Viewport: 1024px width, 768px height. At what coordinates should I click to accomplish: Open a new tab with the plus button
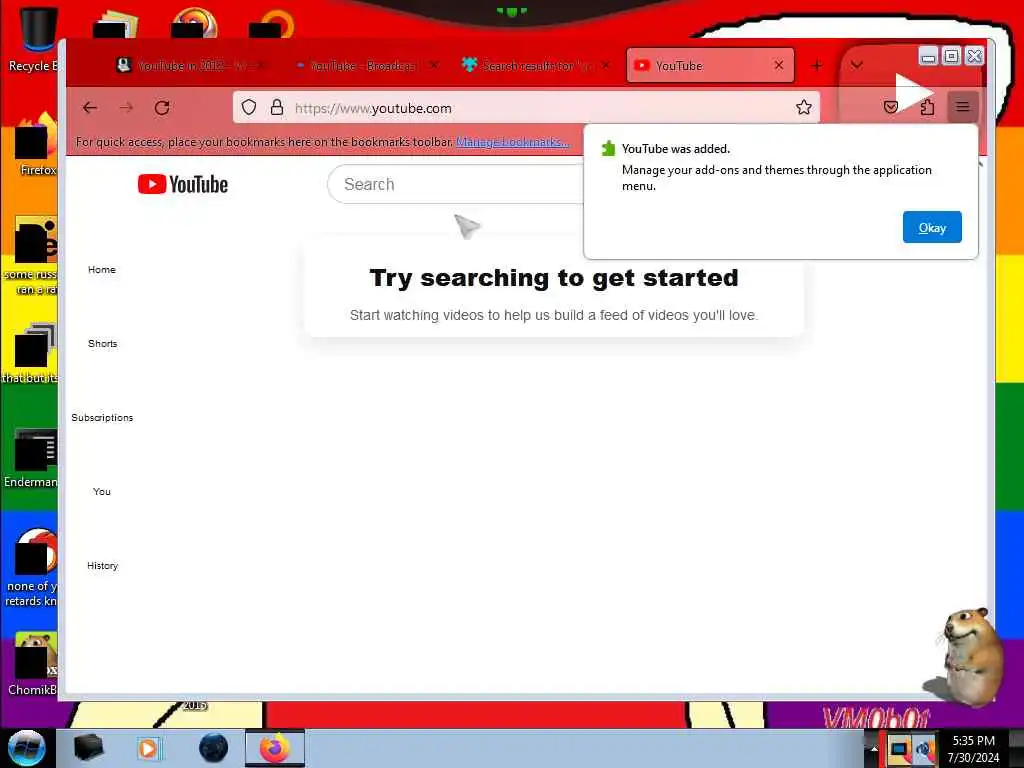tap(816, 65)
